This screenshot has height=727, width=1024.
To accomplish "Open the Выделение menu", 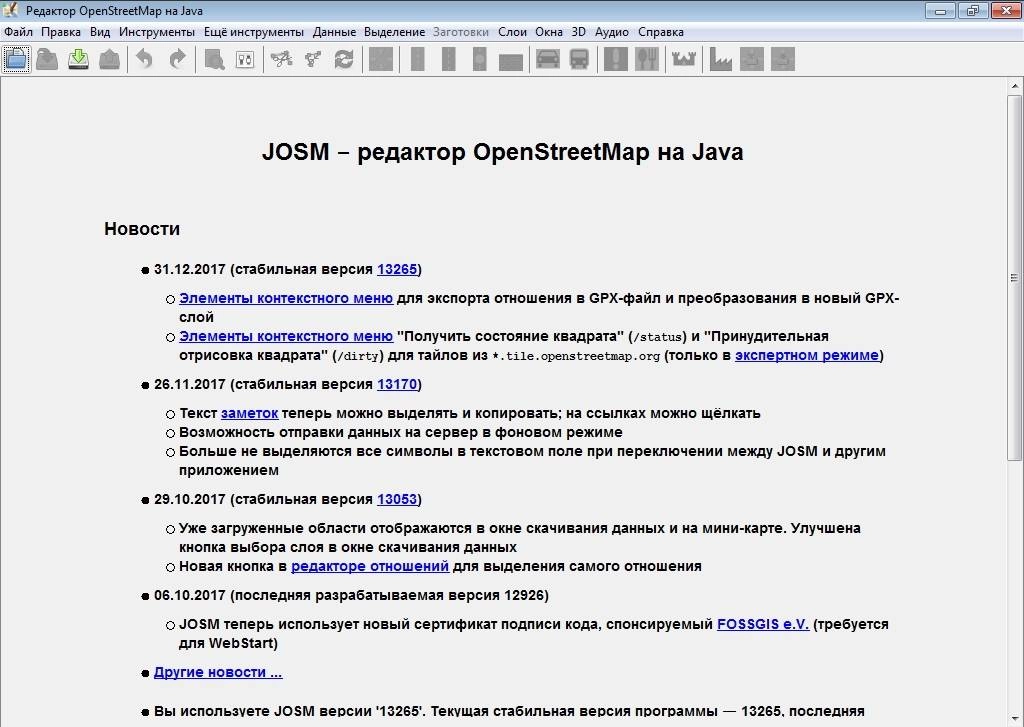I will 394,32.
